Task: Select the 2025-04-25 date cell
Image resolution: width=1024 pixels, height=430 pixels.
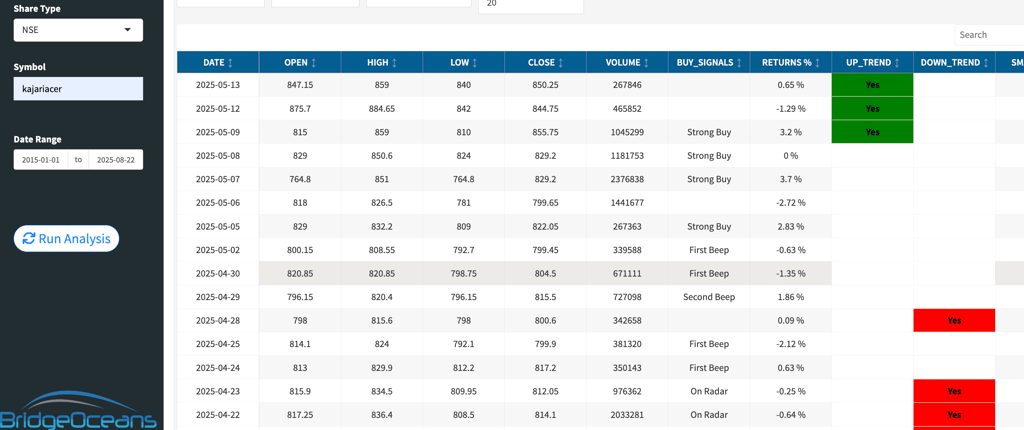Action: [x=218, y=344]
